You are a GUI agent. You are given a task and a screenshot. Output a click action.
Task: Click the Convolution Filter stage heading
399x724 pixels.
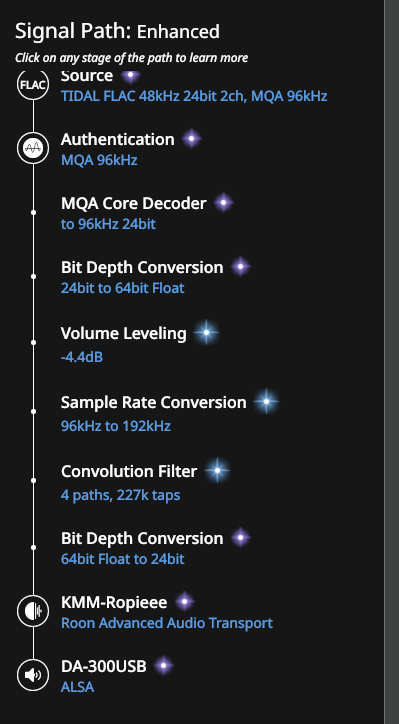point(129,471)
